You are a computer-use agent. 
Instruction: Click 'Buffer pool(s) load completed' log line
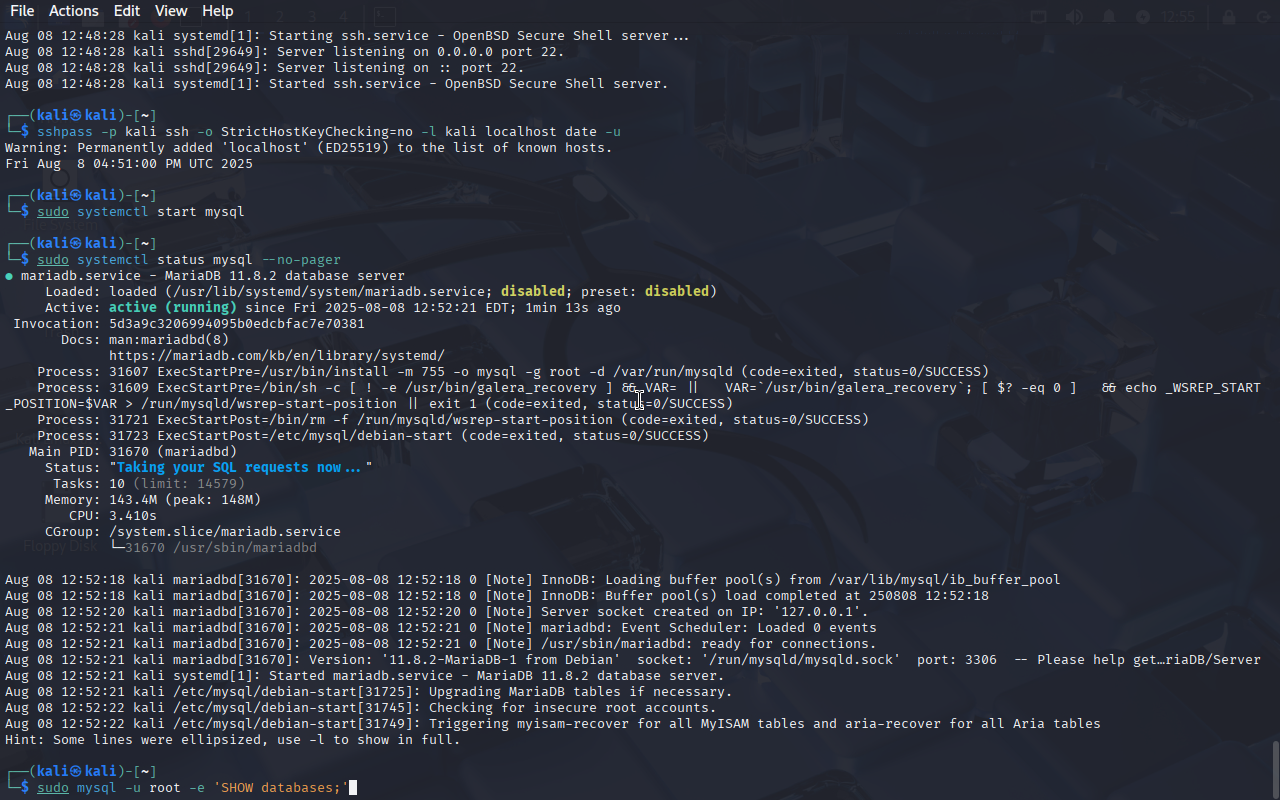tap(497, 595)
